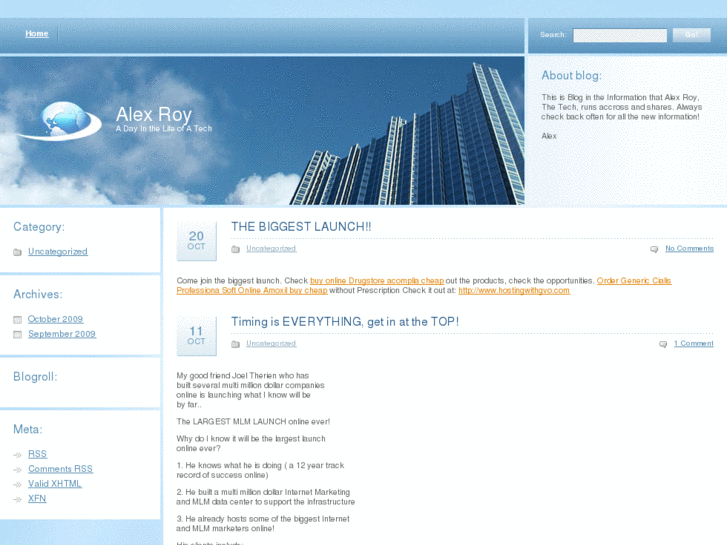Open Uncategorized under Timing is EVERYTHING post
This screenshot has width=727, height=545.
[271, 344]
